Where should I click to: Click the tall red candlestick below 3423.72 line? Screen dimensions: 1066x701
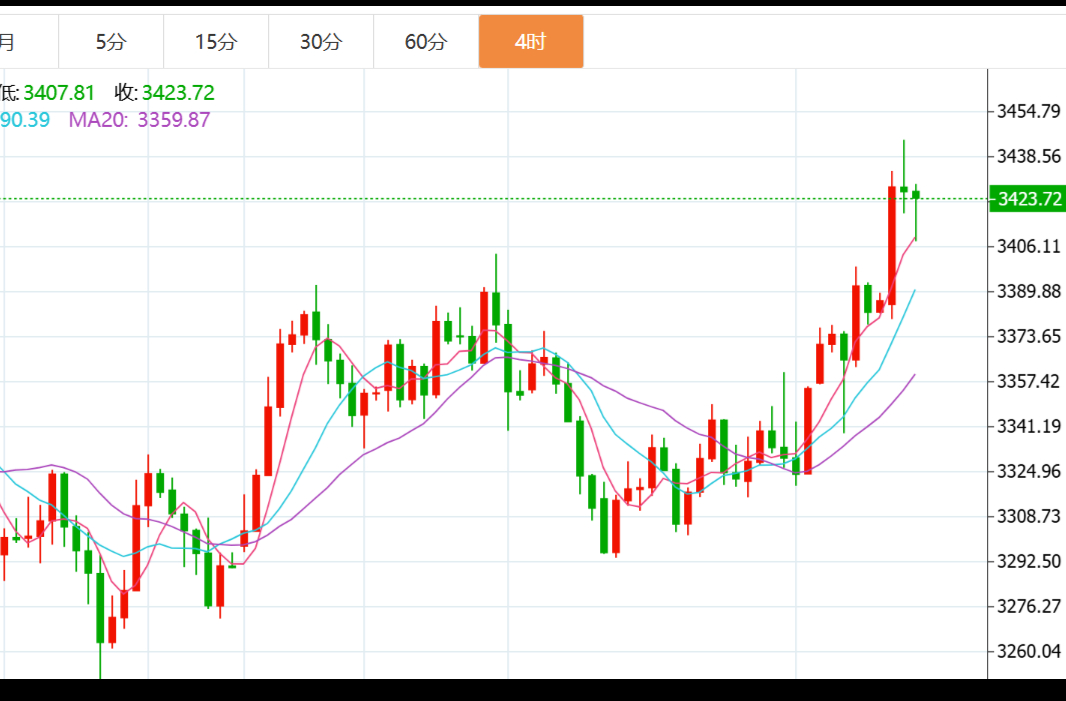click(892, 245)
